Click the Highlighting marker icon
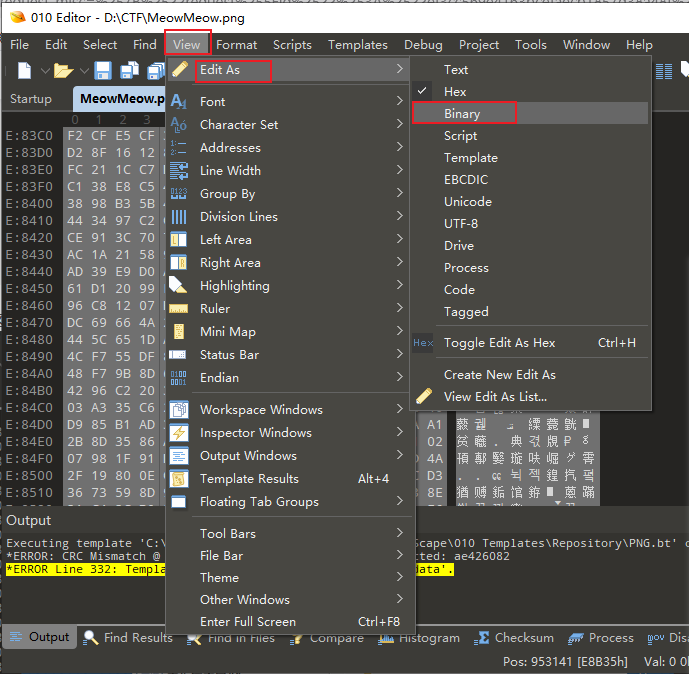Viewport: 689px width, 674px height. coord(178,286)
